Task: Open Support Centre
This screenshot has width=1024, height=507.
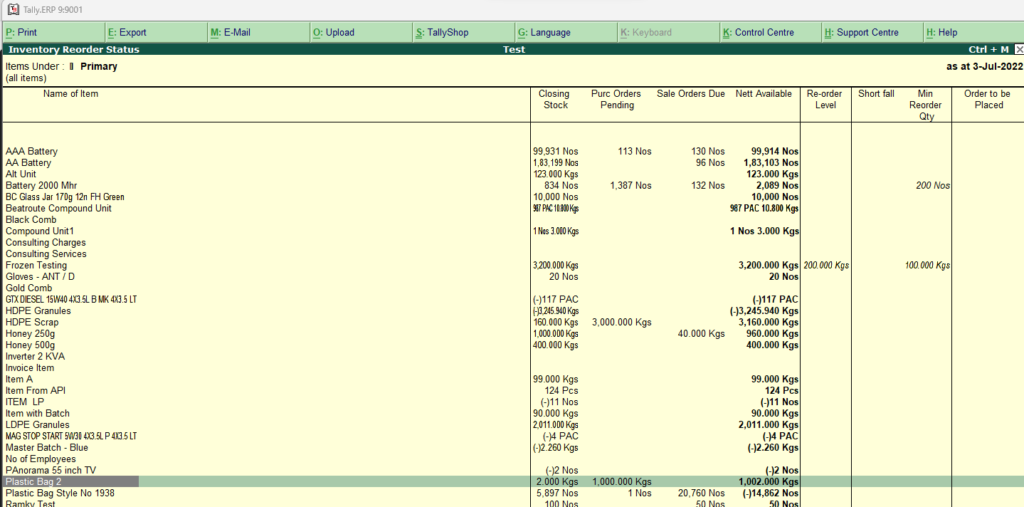Action: tap(874, 32)
